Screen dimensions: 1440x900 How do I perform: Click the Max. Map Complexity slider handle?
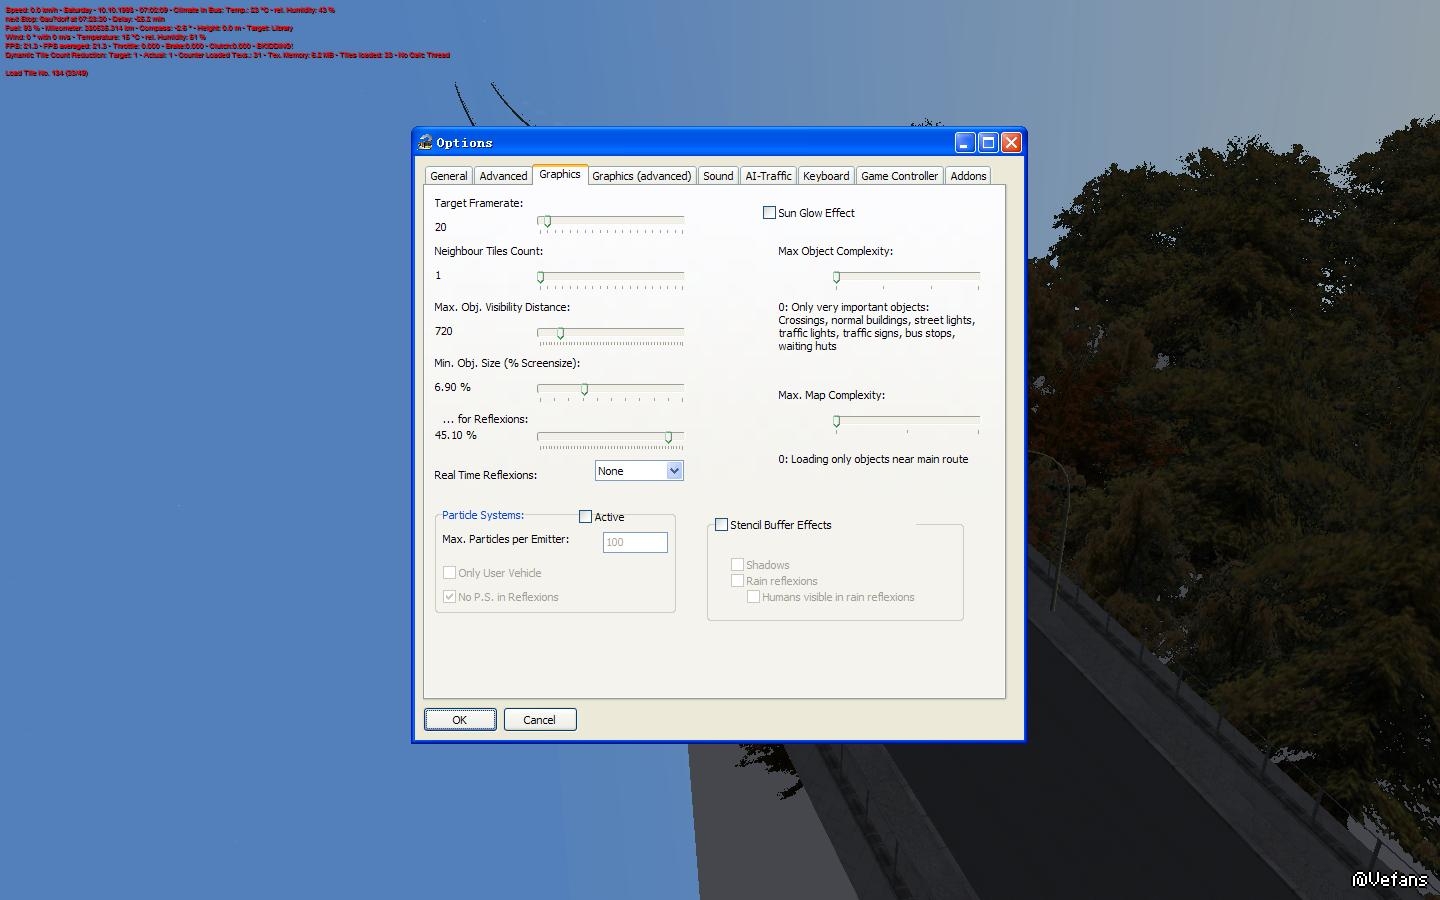(836, 421)
